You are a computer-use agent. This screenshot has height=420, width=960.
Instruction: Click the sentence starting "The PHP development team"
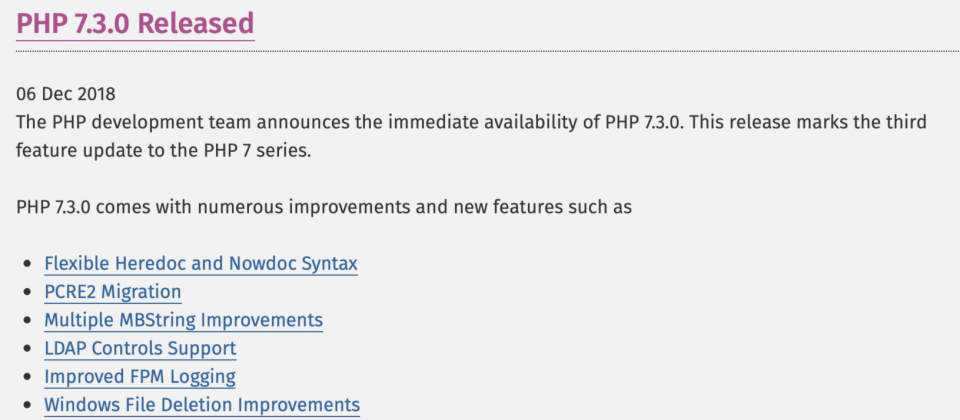pyautogui.click(x=471, y=122)
